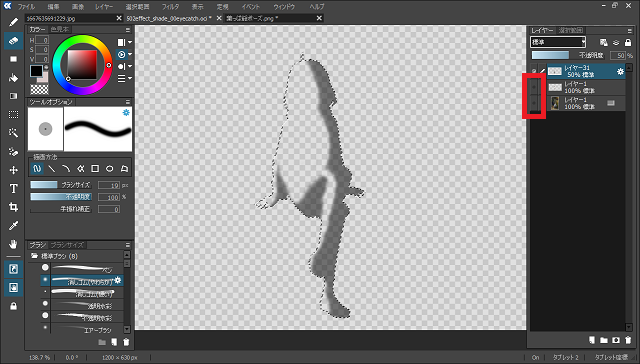Add new brush folder icon
Image resolution: width=640 pixels, height=364 pixels.
tap(102, 342)
